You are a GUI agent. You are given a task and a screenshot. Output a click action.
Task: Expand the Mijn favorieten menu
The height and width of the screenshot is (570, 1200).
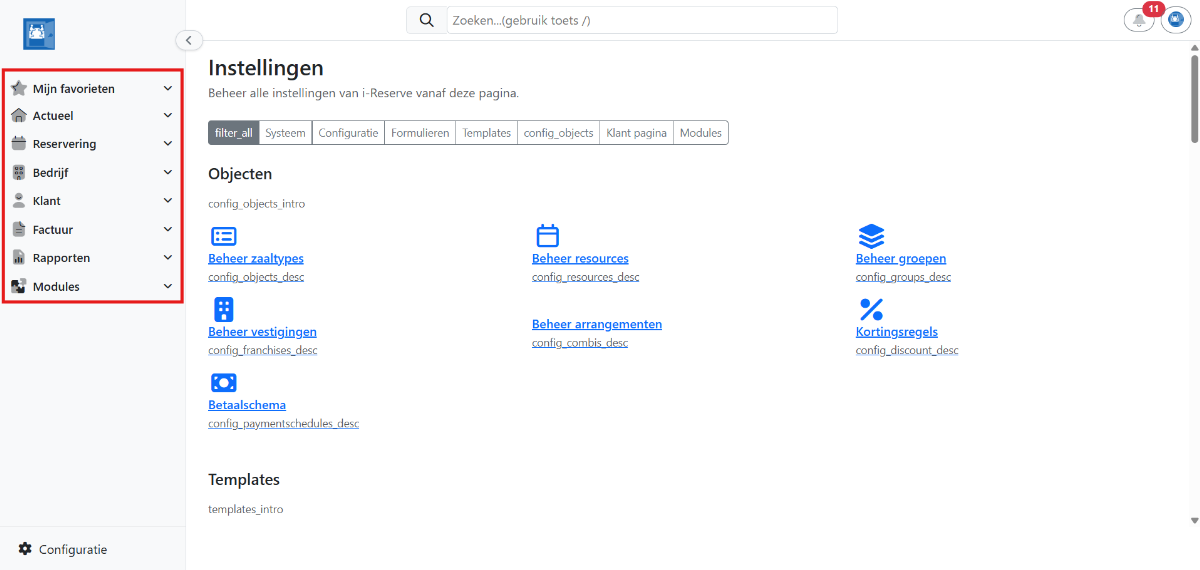point(92,88)
